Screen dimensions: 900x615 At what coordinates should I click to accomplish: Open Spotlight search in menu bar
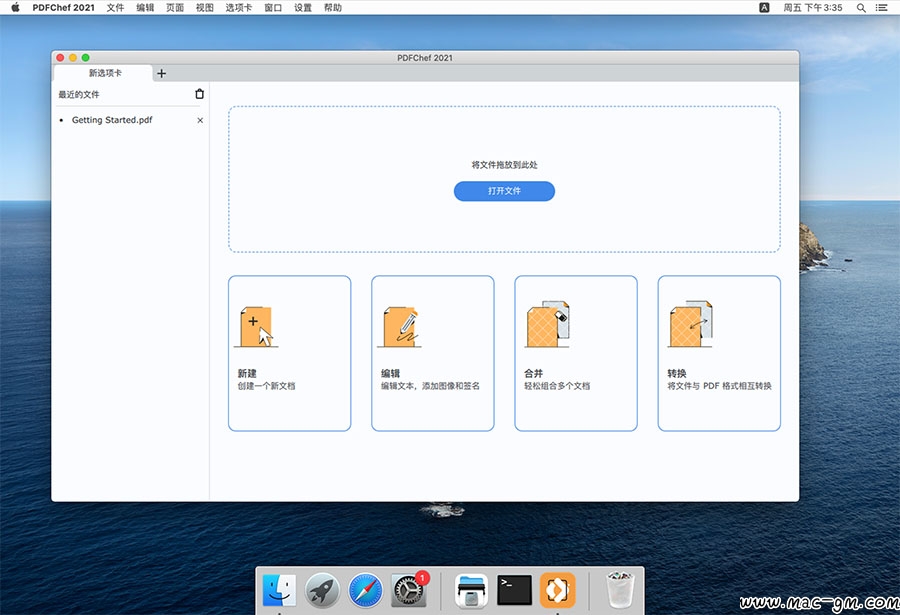point(861,7)
